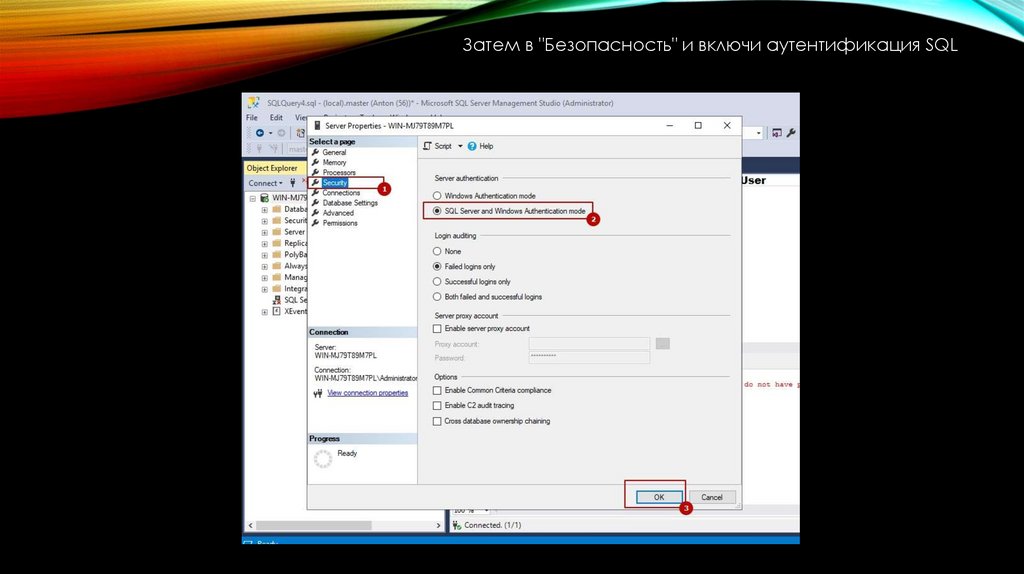Expand the Integration Services folder node
1024x574 pixels.
(x=264, y=289)
